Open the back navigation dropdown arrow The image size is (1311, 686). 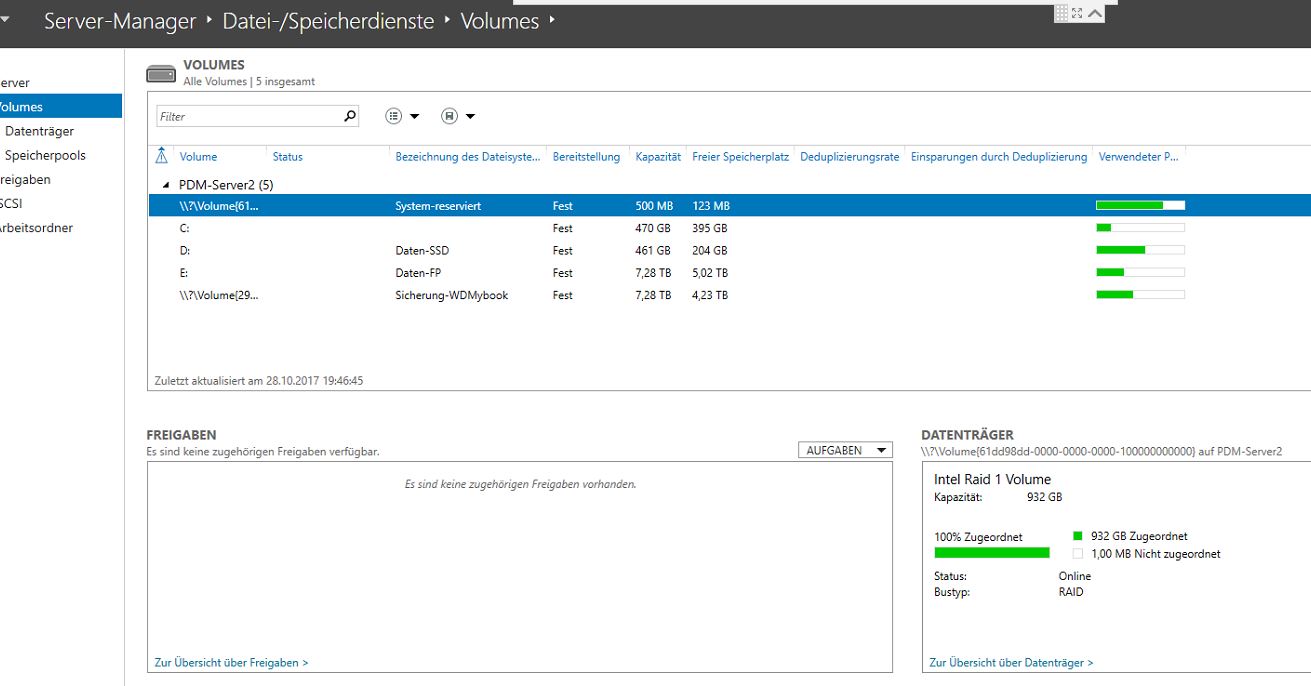tap(4, 21)
